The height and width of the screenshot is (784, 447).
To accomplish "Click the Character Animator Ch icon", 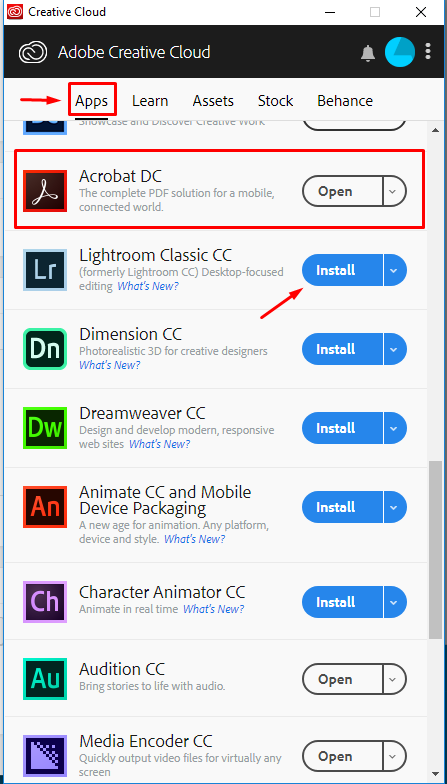I will [45, 602].
